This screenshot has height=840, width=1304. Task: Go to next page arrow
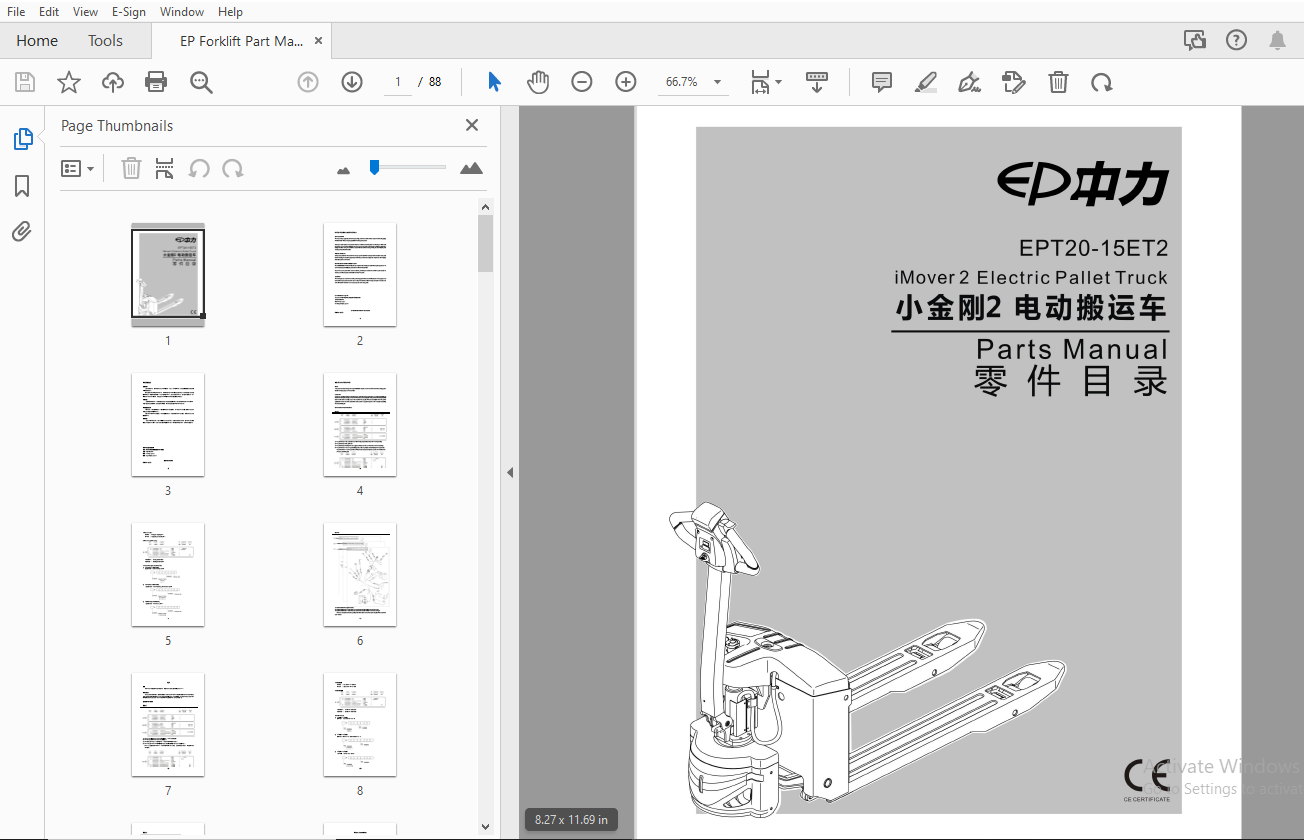coord(352,82)
